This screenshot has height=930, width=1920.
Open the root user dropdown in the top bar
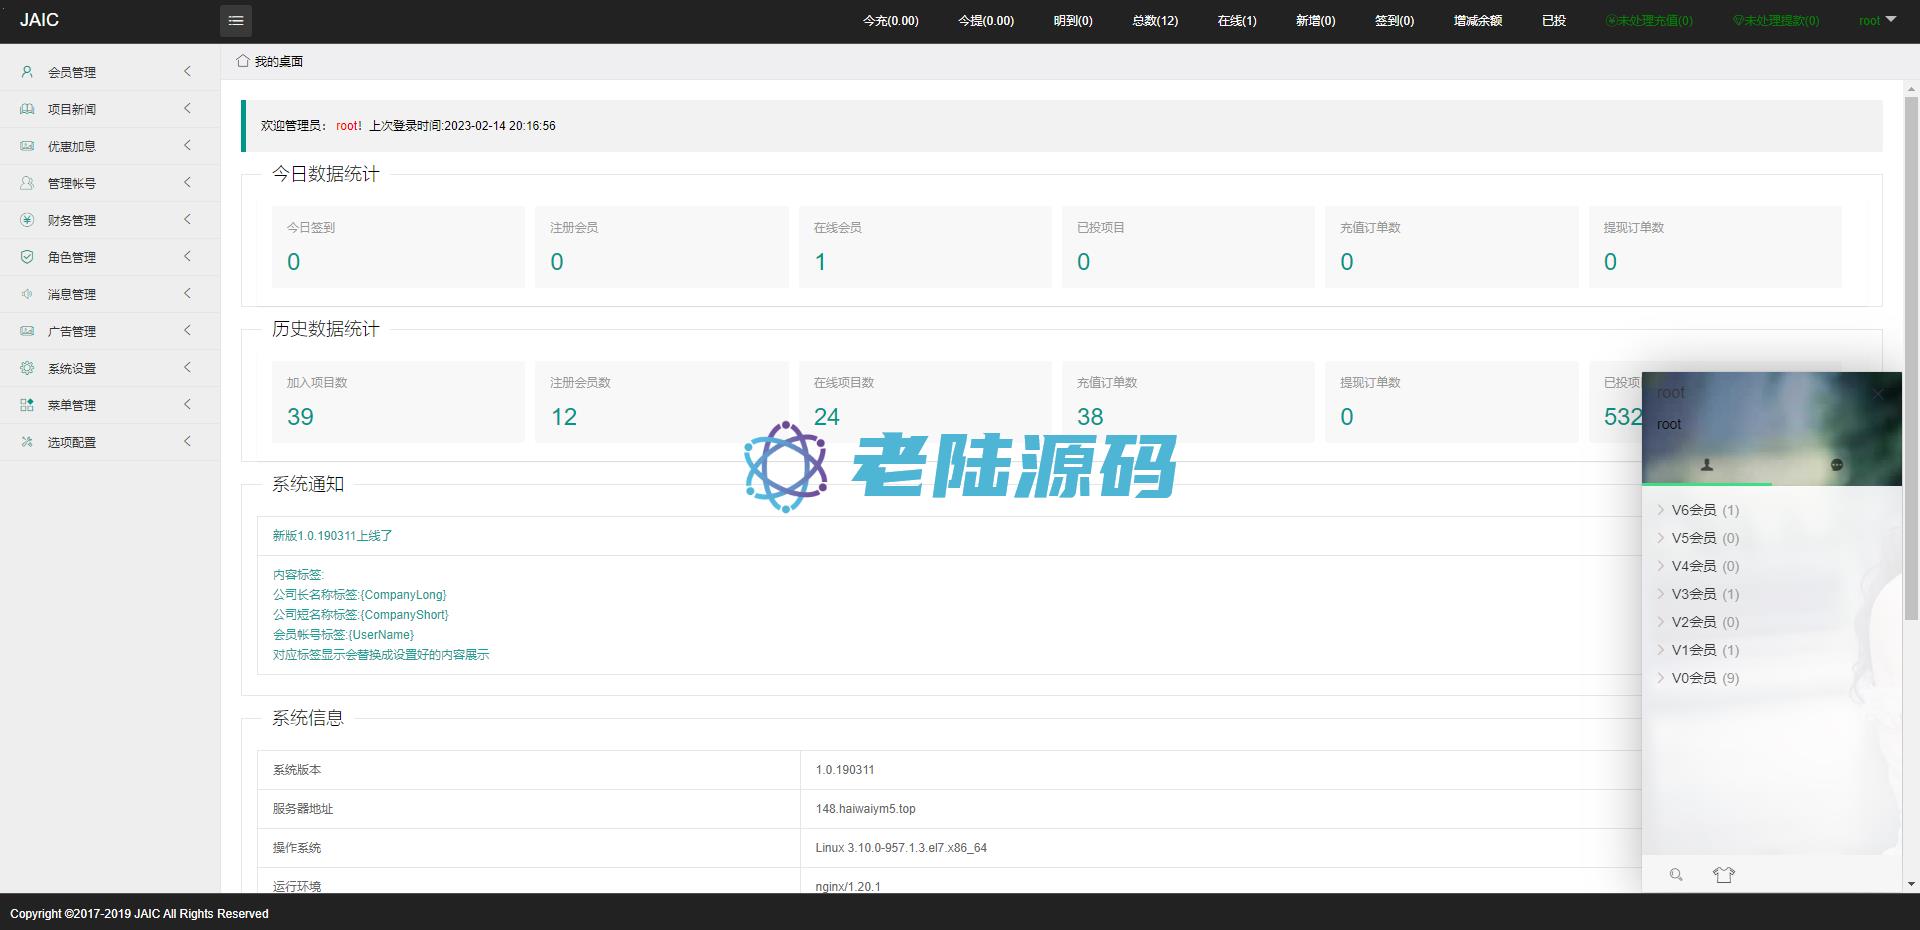[x=1877, y=21]
